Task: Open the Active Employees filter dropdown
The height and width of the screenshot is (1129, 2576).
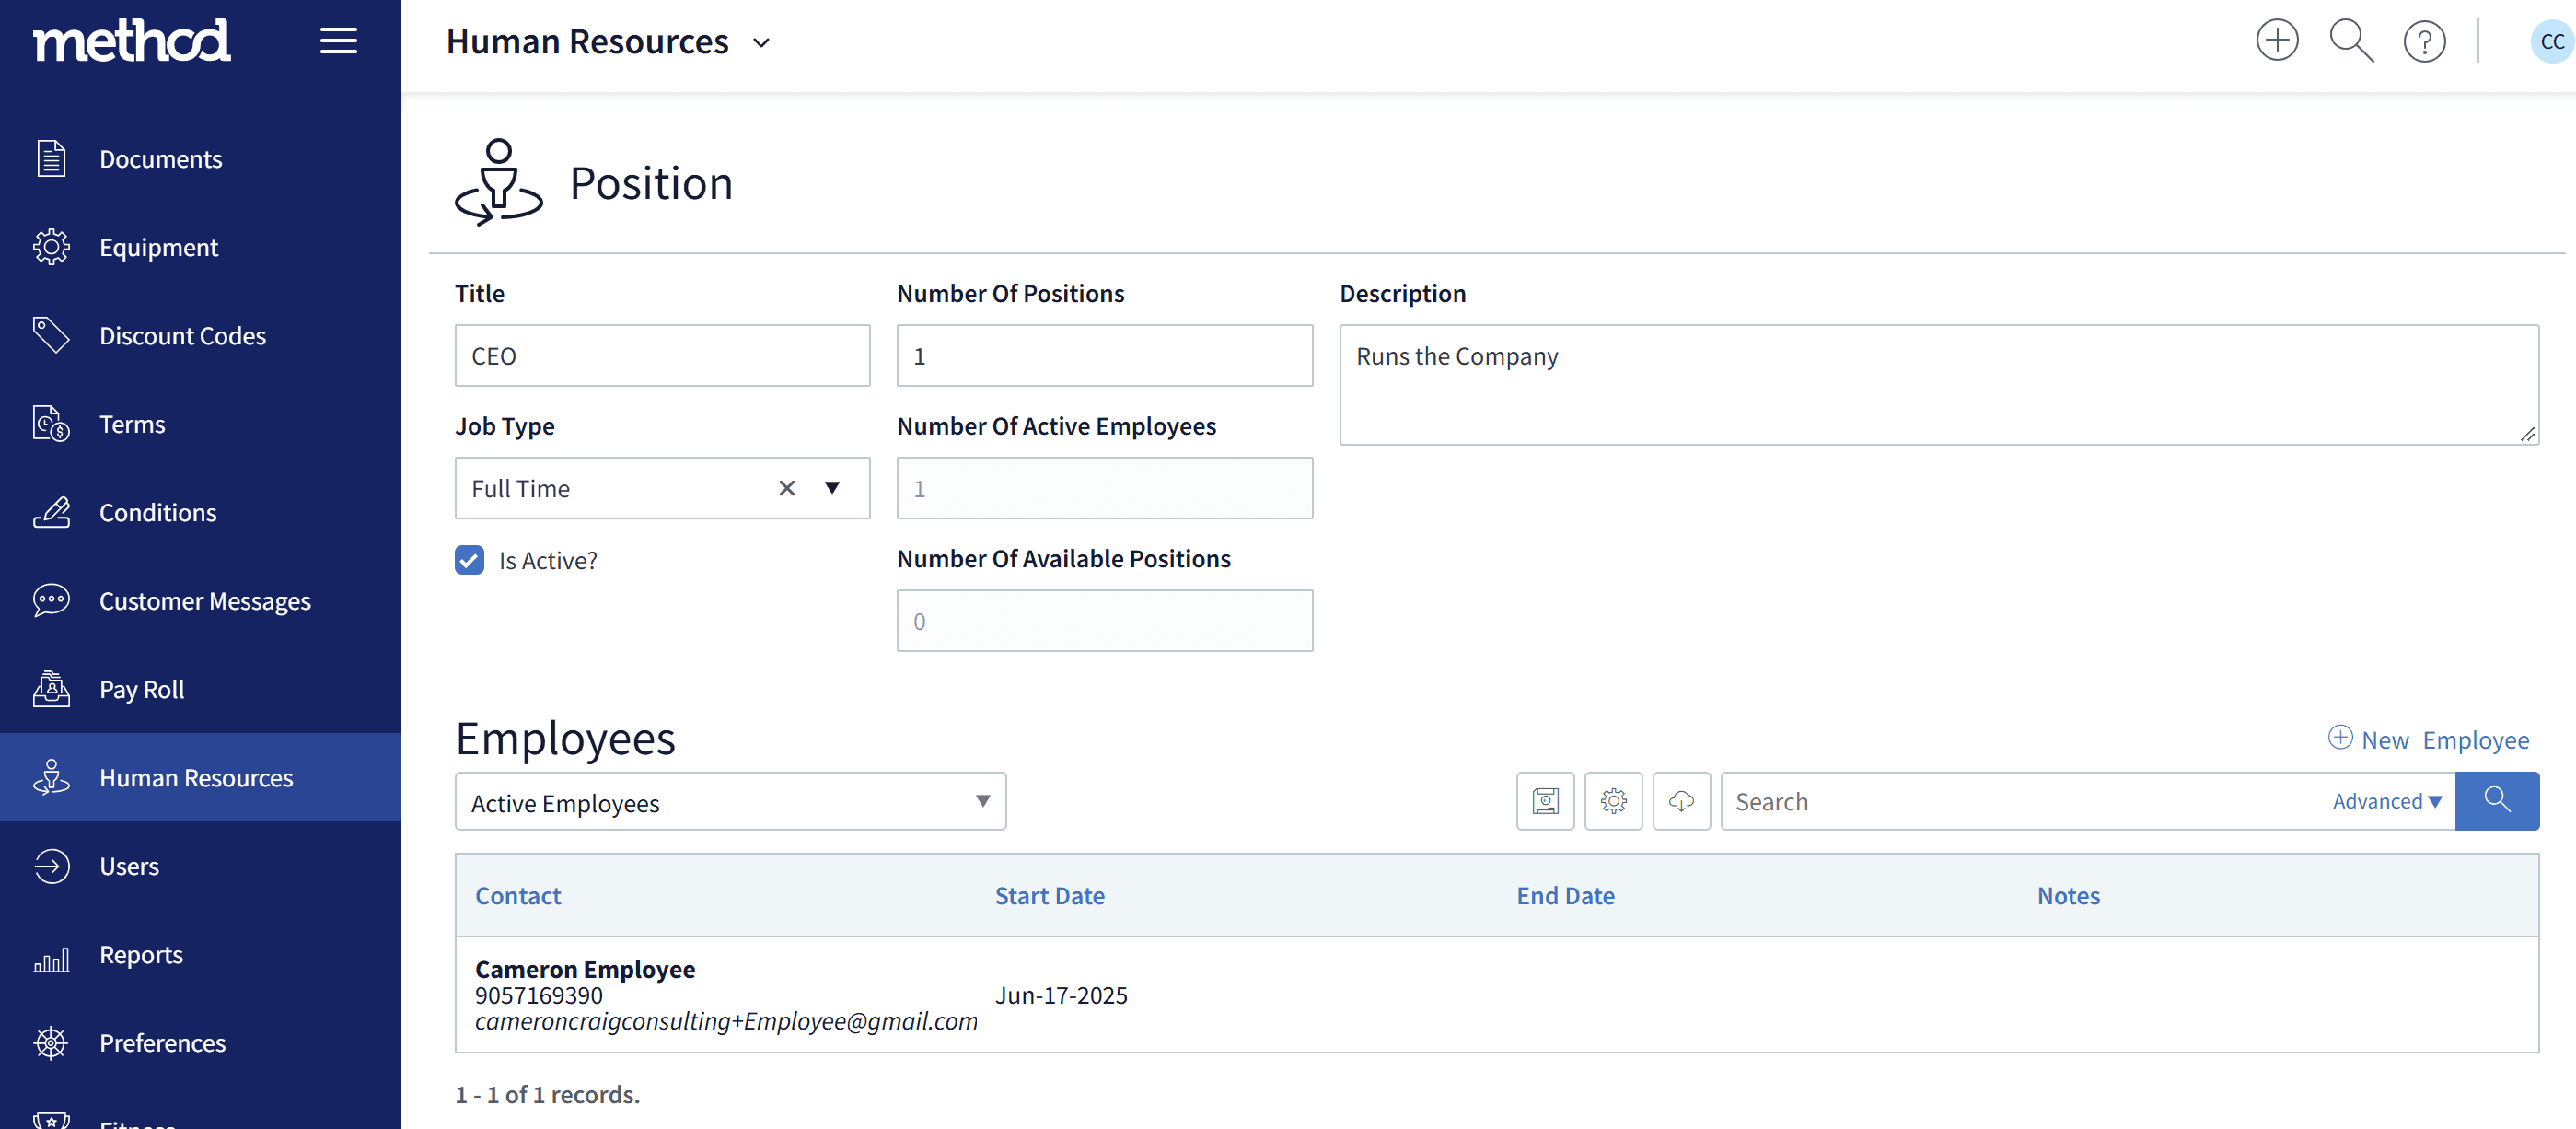Action: tap(730, 801)
